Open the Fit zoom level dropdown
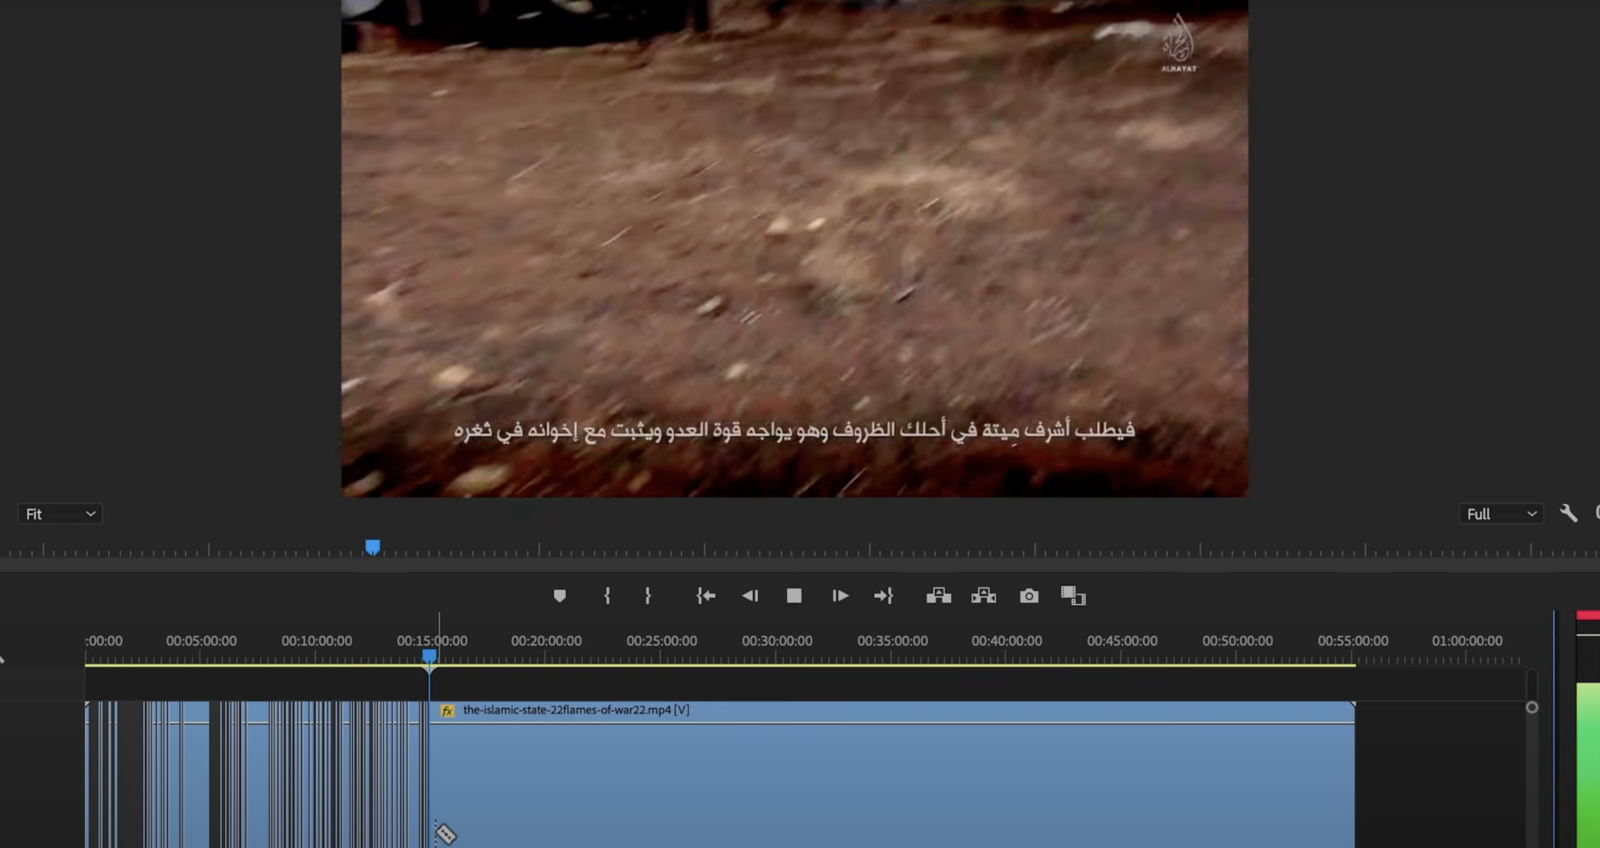The width and height of the screenshot is (1600, 848). (60, 514)
